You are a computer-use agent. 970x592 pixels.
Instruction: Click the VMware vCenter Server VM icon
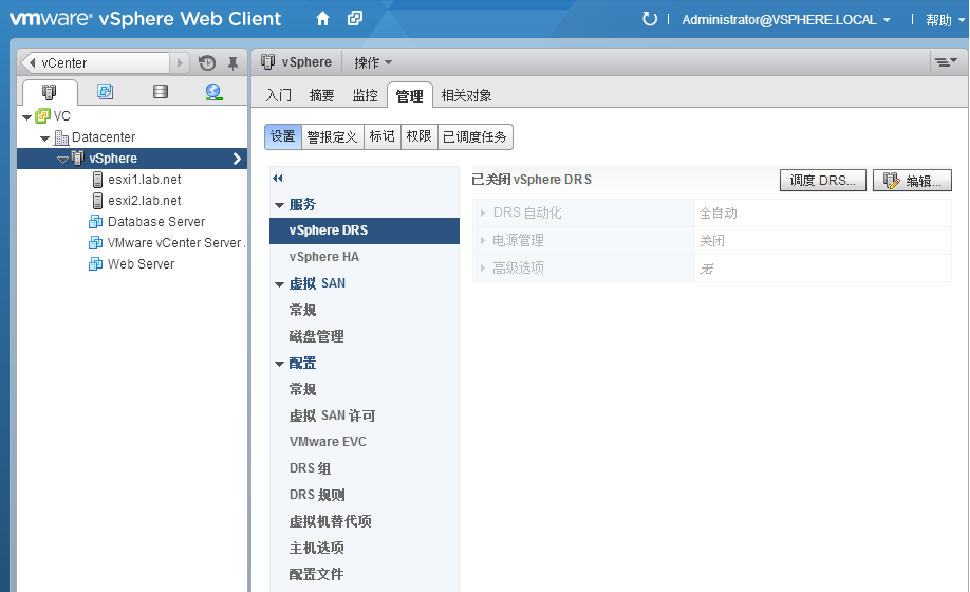96,242
